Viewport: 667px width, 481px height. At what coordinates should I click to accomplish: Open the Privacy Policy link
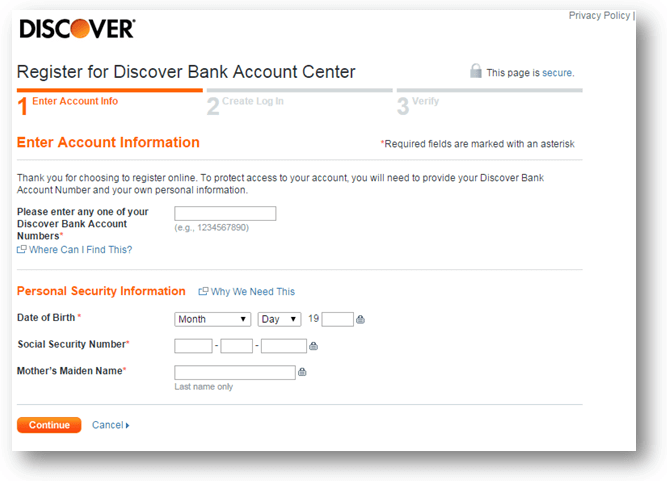click(x=599, y=16)
